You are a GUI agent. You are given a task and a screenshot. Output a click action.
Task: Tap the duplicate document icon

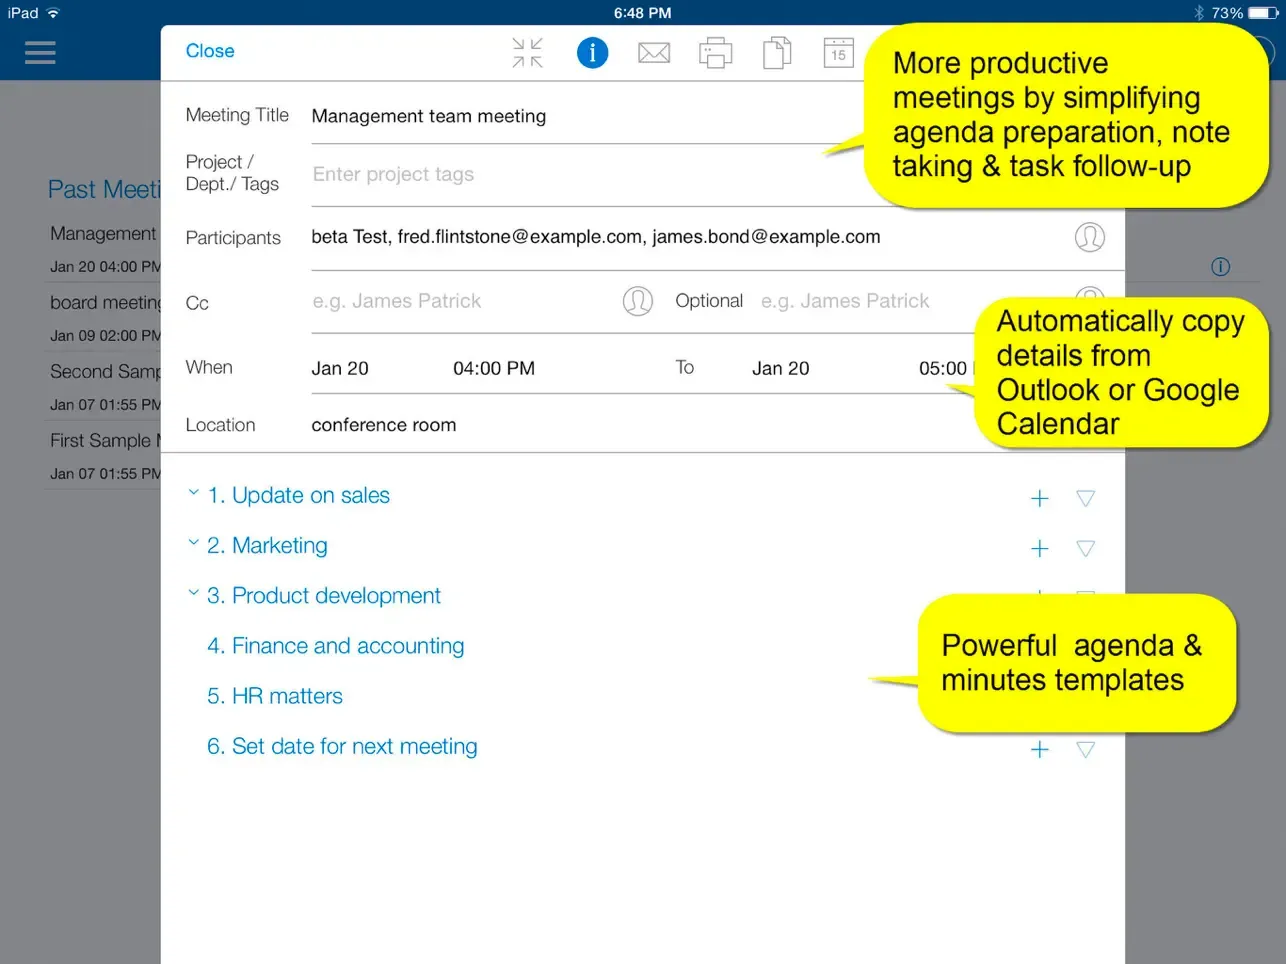pyautogui.click(x=777, y=52)
